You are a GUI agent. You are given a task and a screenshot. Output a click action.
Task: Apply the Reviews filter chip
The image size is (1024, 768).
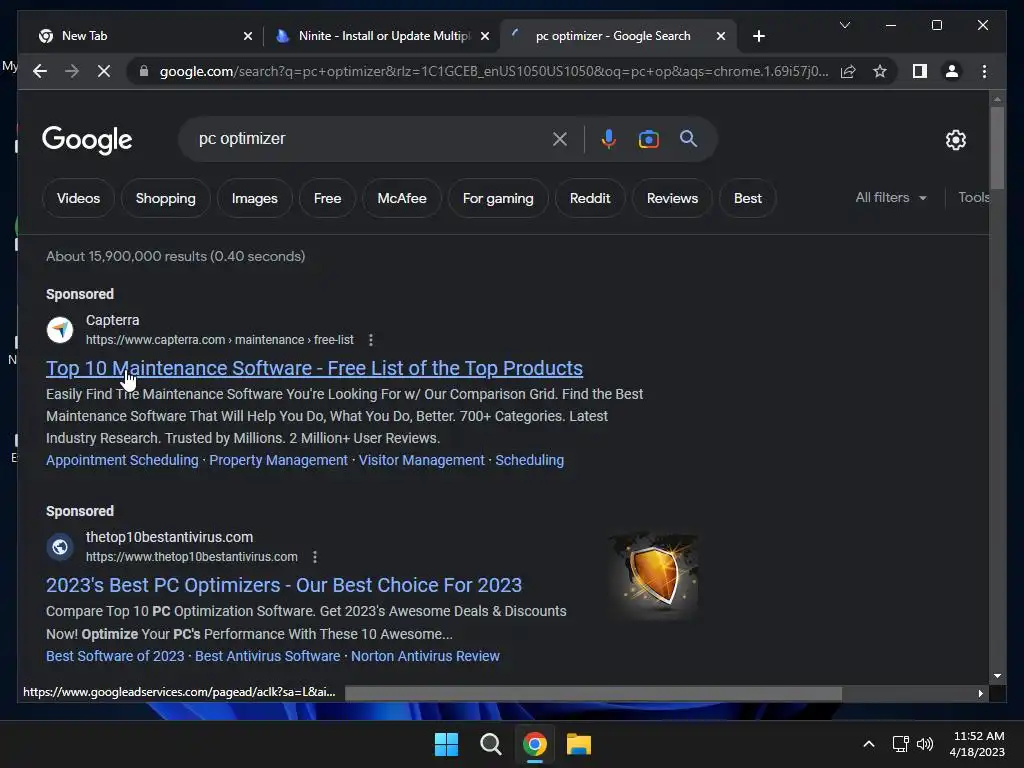(x=672, y=198)
